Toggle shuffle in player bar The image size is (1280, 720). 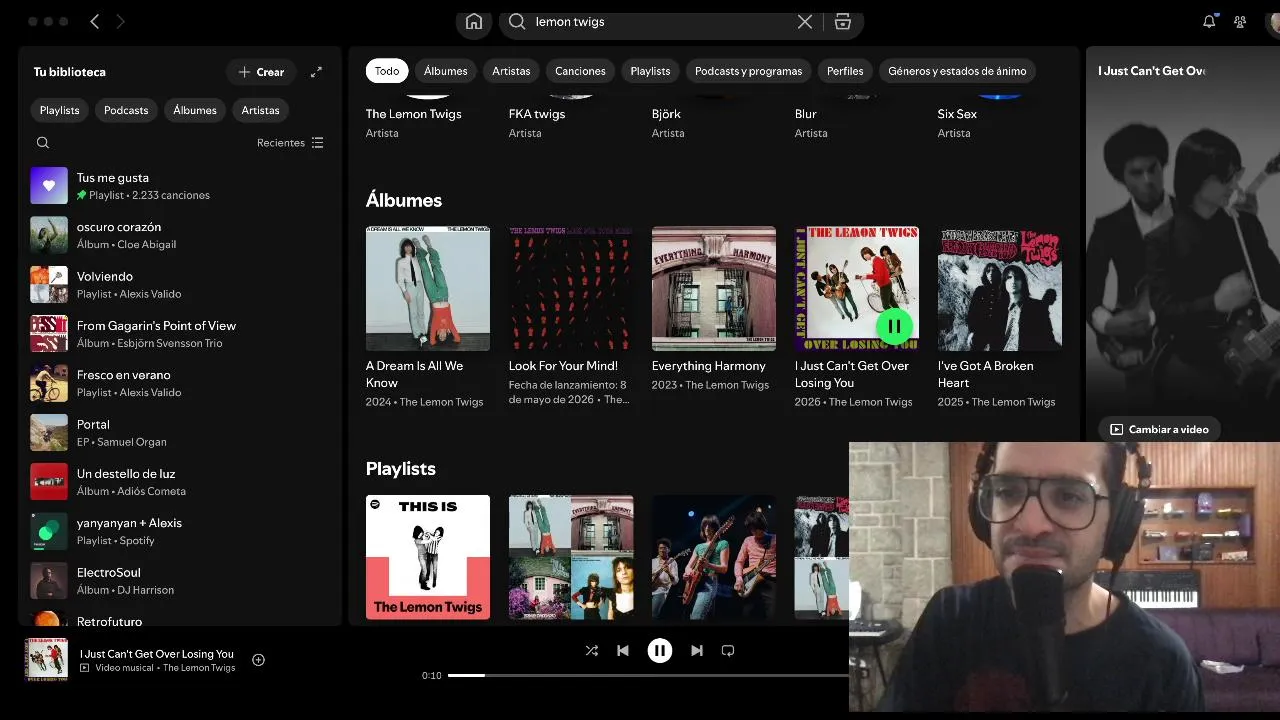[x=591, y=651]
